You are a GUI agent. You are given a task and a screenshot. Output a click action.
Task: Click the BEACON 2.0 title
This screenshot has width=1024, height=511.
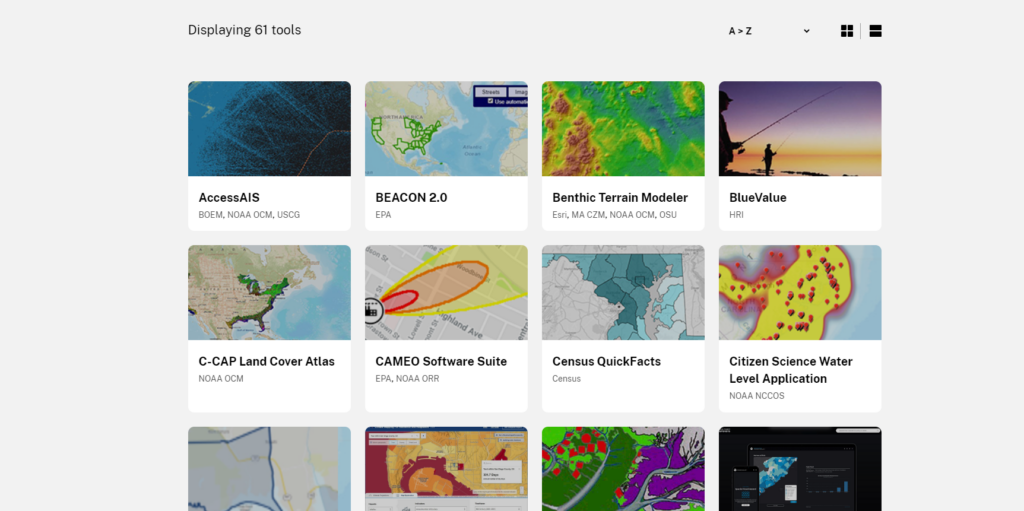[411, 197]
